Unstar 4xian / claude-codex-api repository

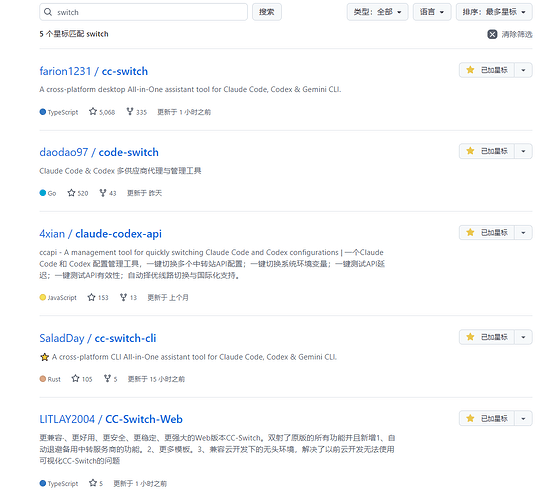coord(486,233)
